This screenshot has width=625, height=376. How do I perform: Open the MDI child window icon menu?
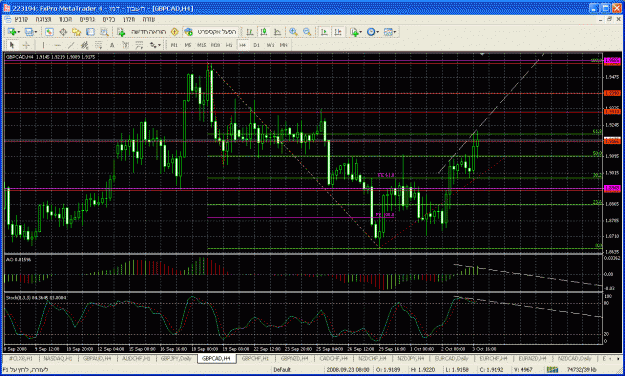coord(7,19)
